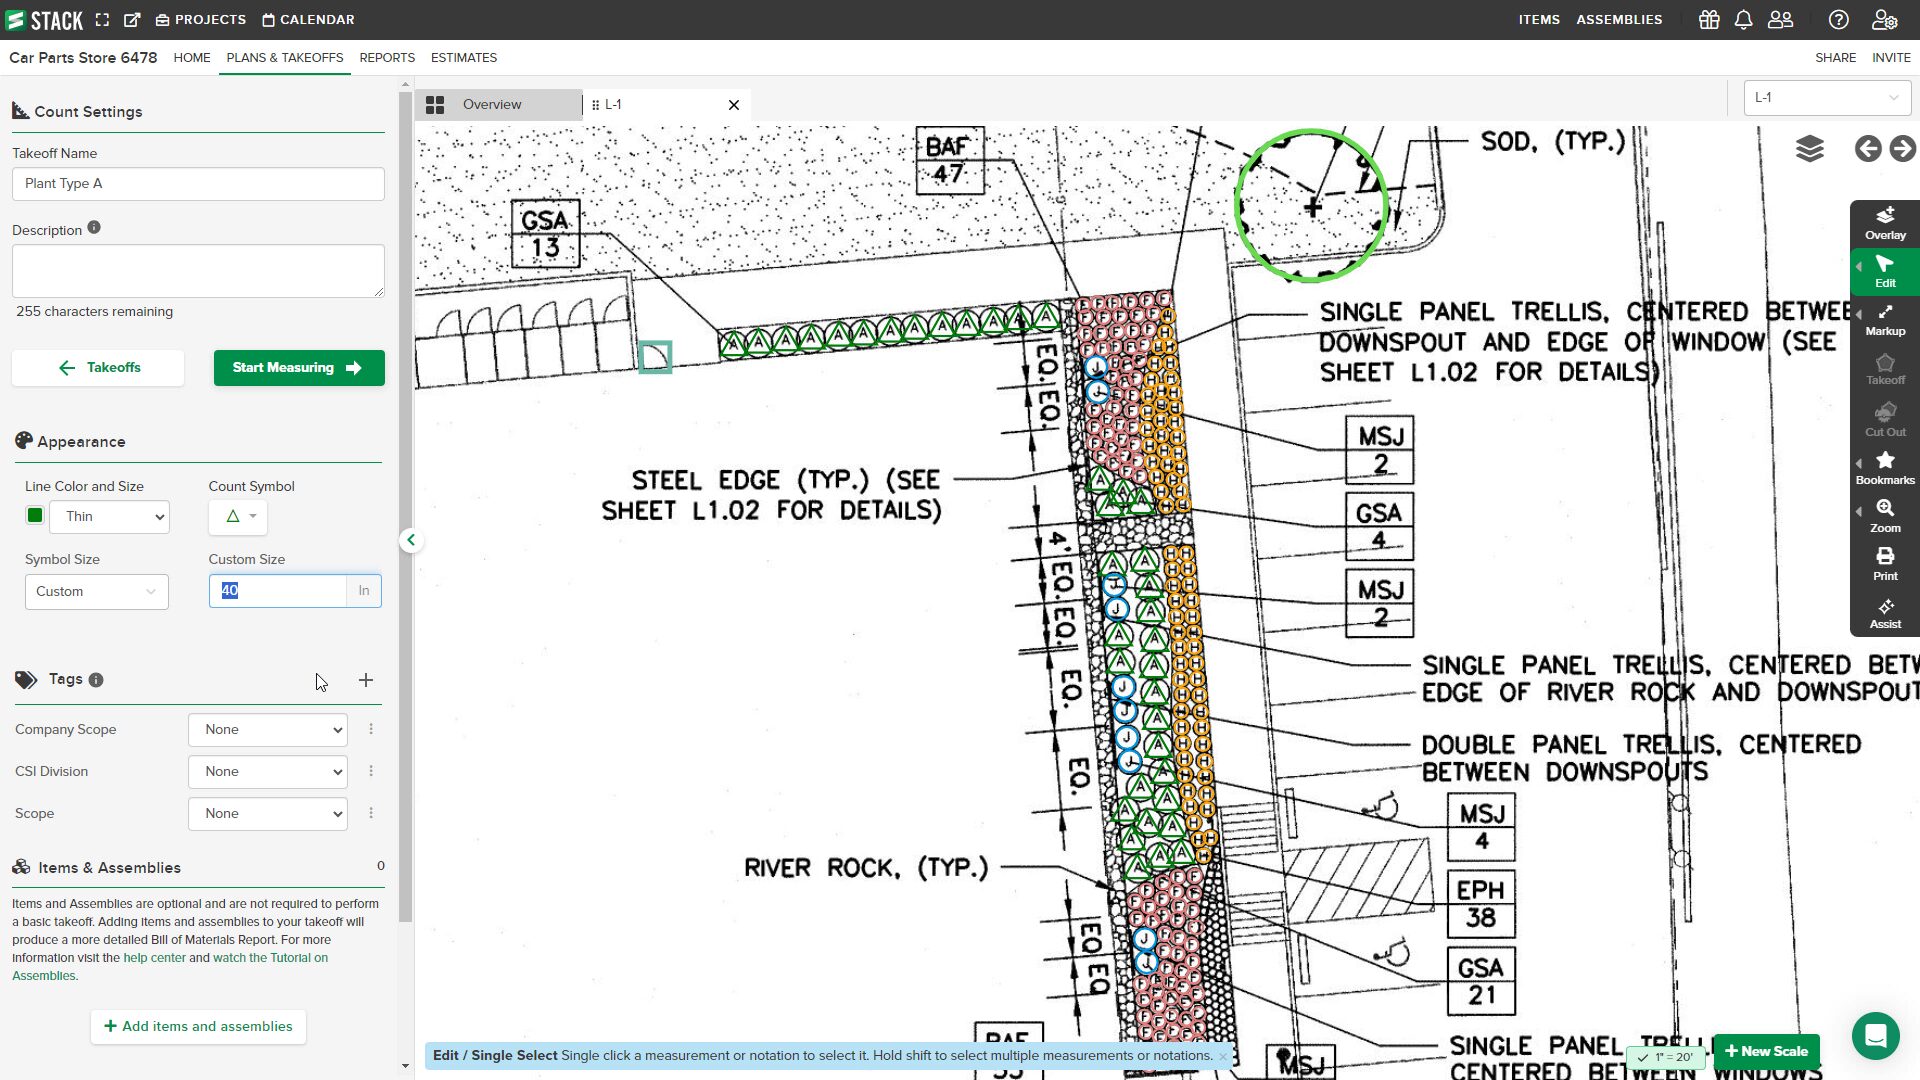Screen dimensions: 1920x1080
Task: Click the Start Measuring button
Action: pos(298,368)
